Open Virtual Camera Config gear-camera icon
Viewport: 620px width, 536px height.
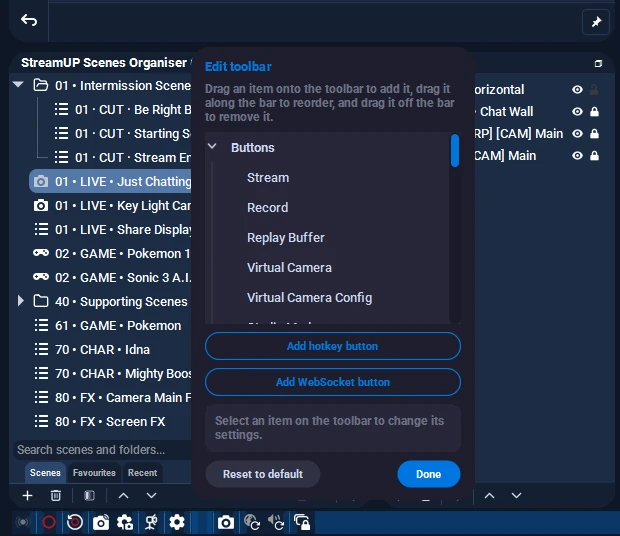click(125, 523)
